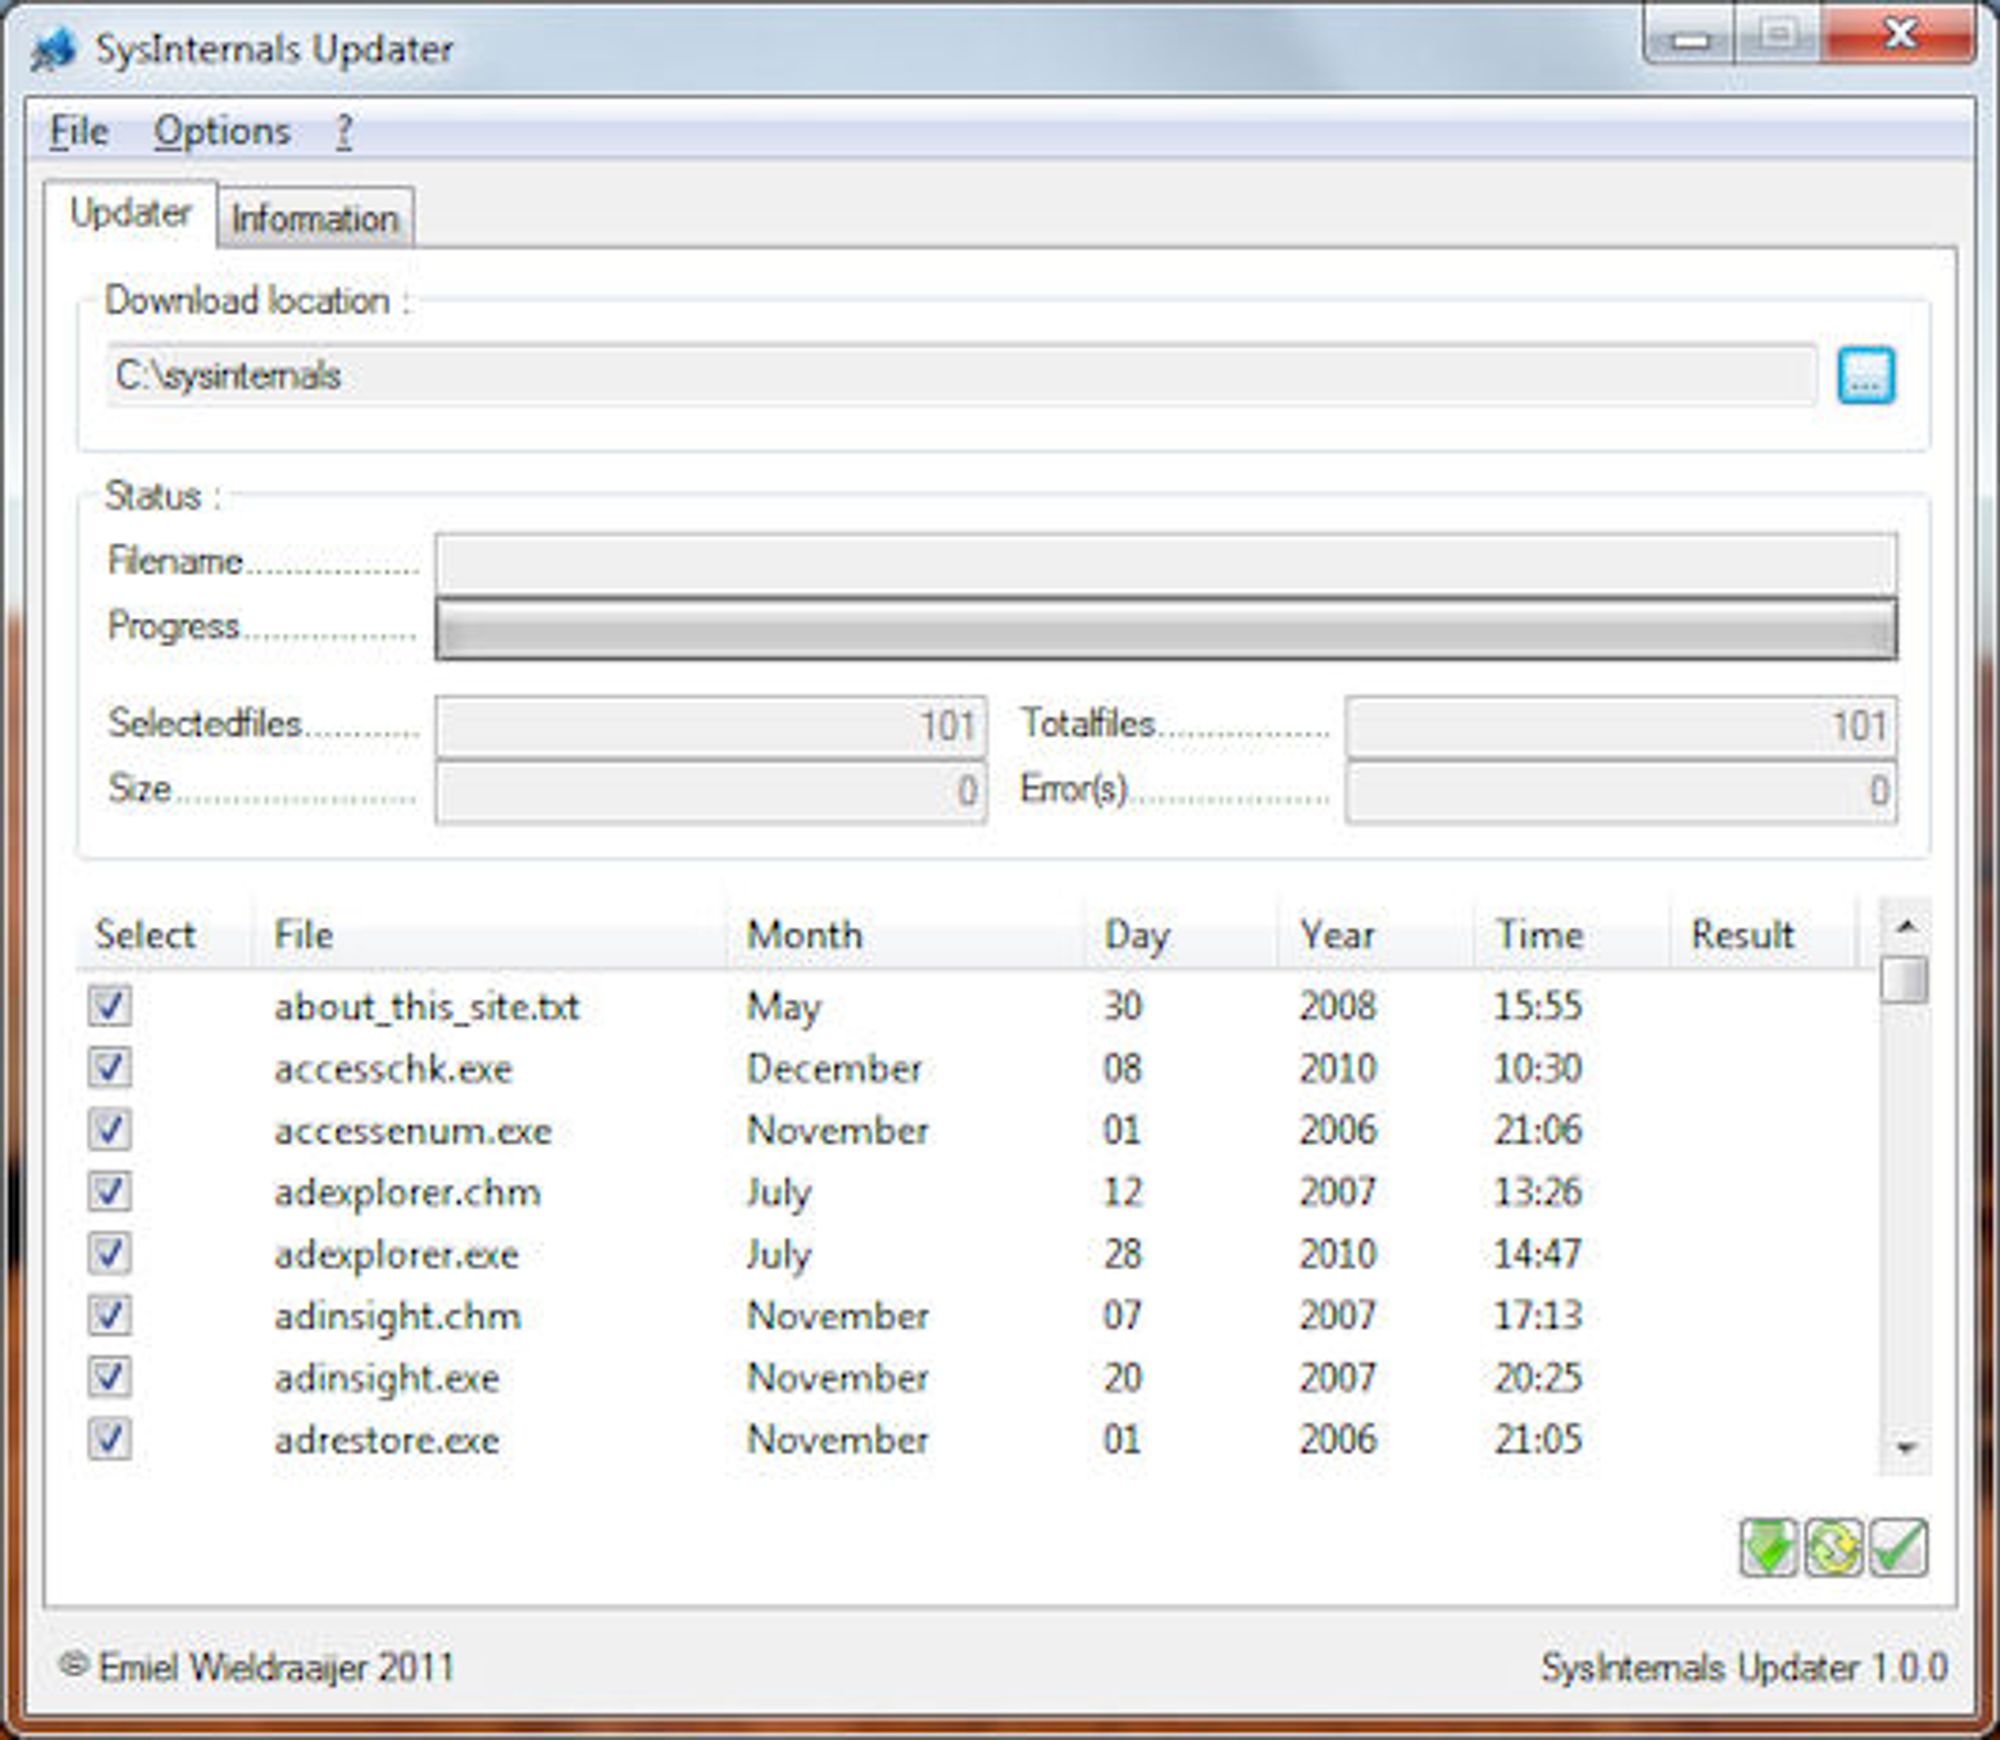Select the accesschk.exe file name
2000x1740 pixels.
[x=393, y=1068]
